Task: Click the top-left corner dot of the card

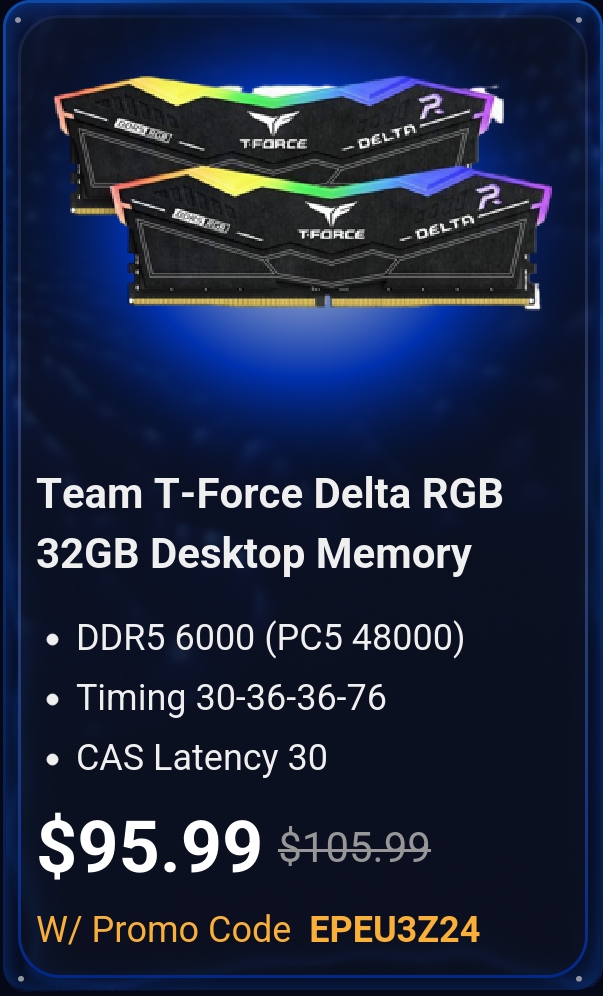Action: coord(17,21)
